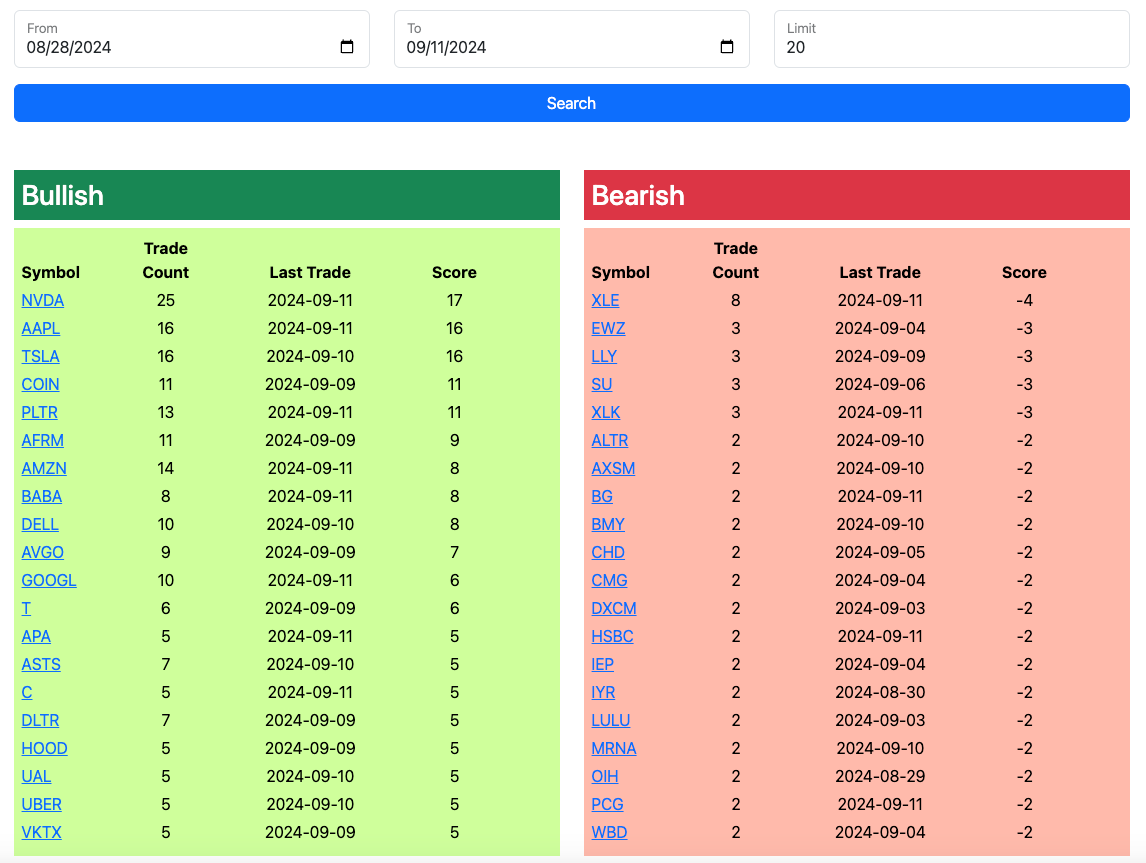Open the OIH symbol link

point(605,777)
